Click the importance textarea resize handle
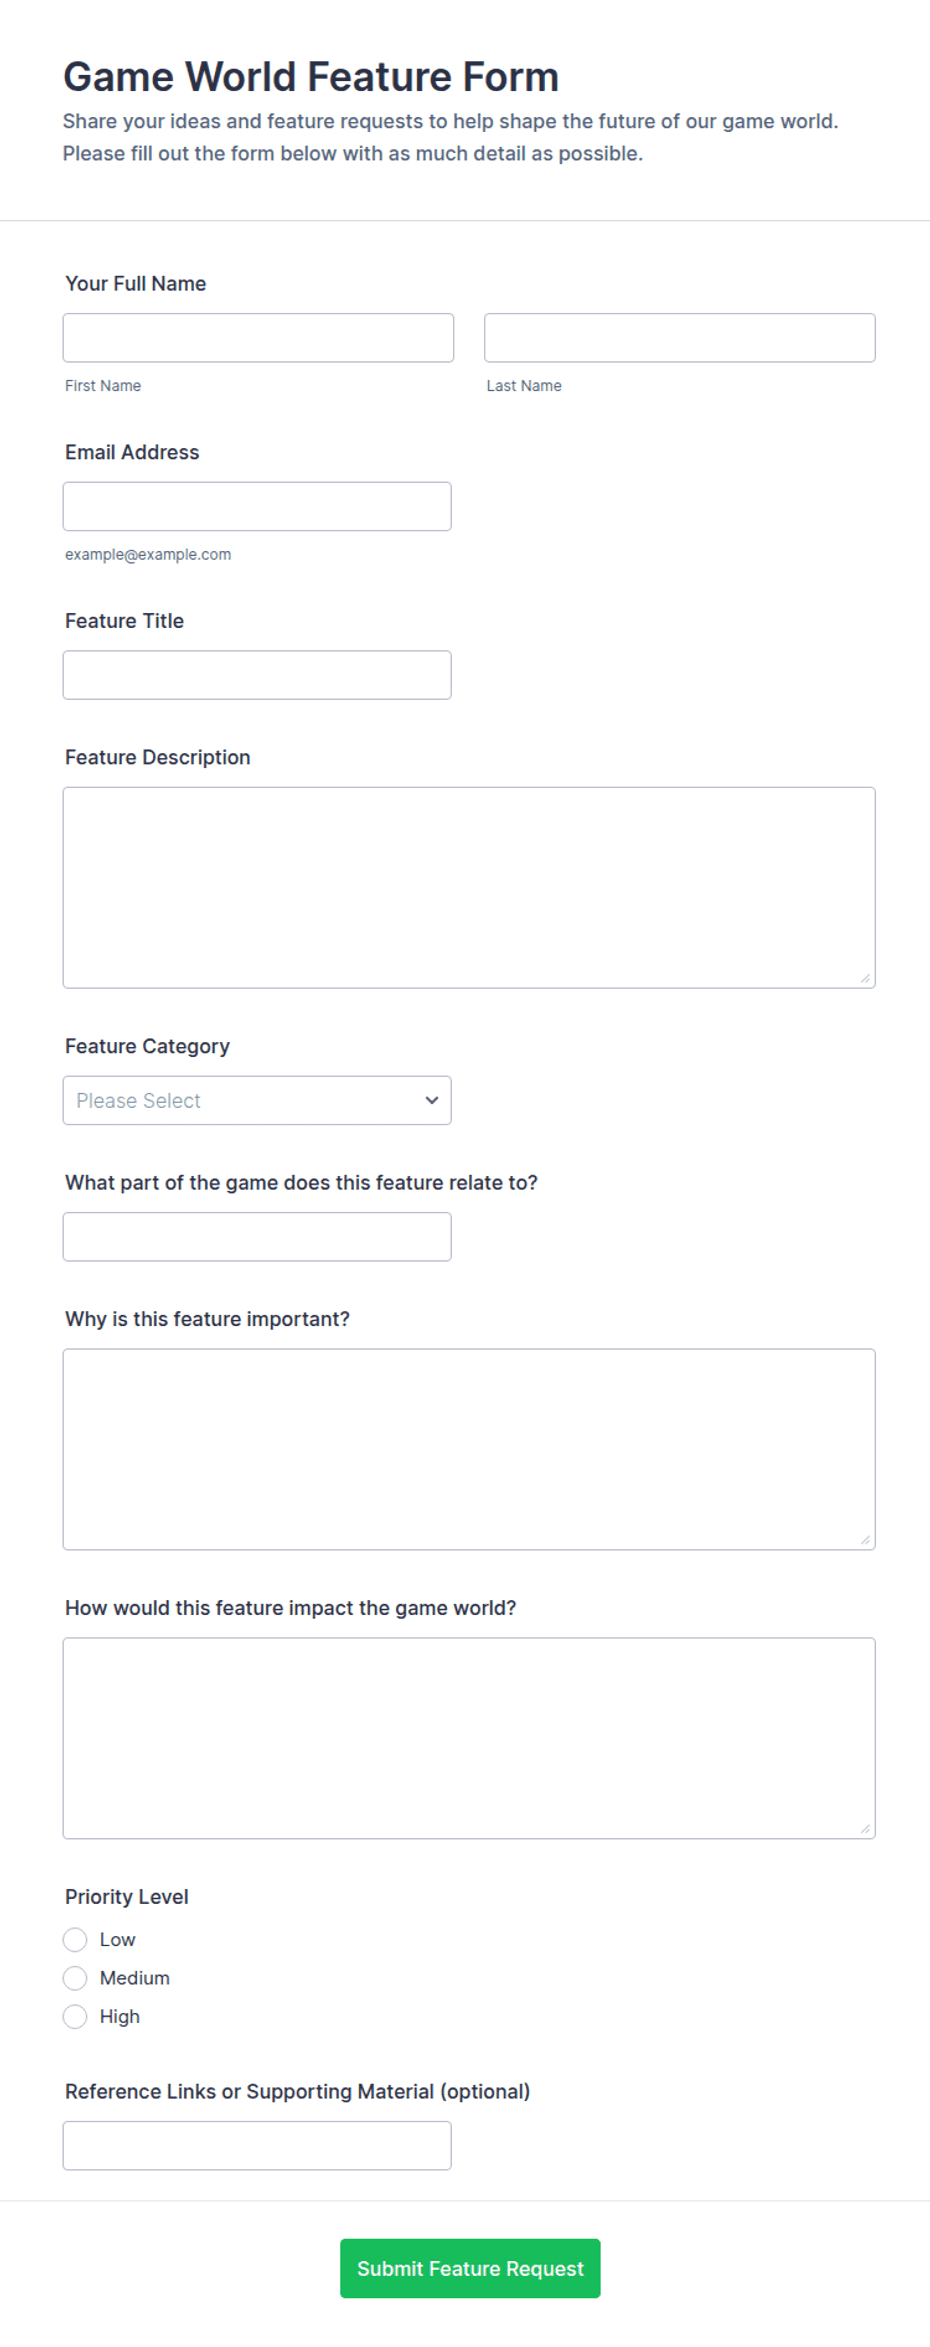The image size is (930, 2347). click(865, 1540)
